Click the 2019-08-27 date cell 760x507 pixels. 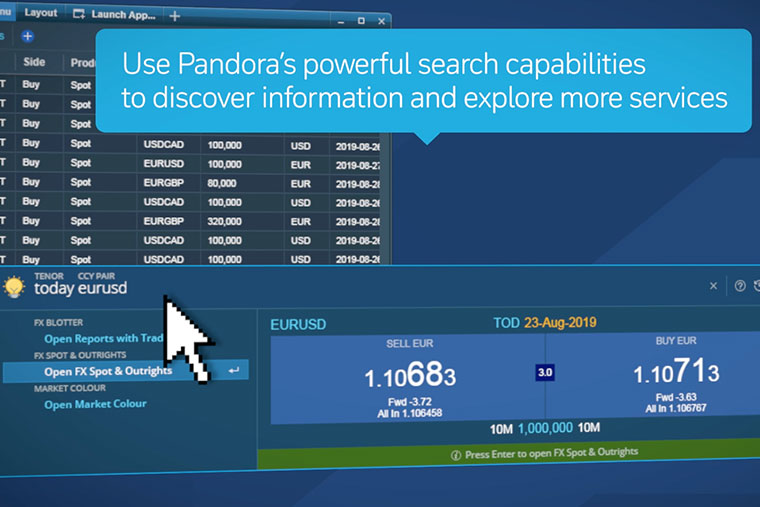click(x=358, y=165)
